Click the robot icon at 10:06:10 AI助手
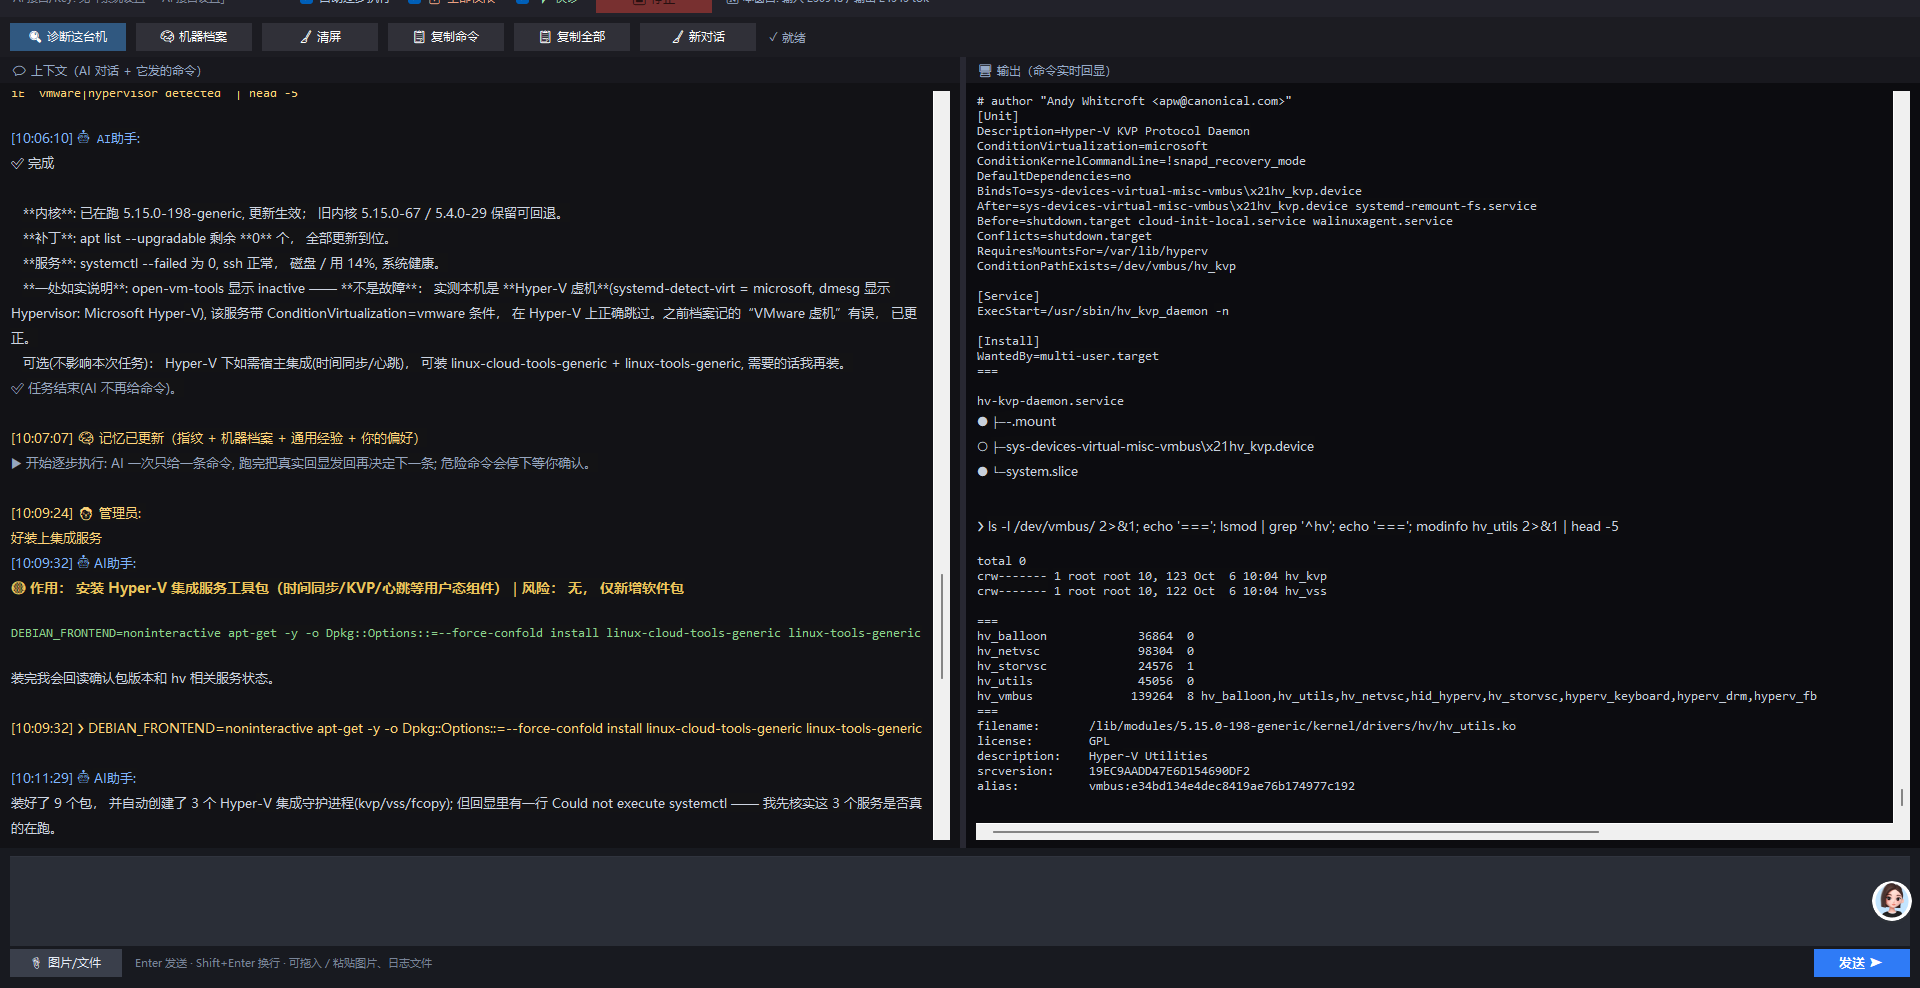 (84, 138)
